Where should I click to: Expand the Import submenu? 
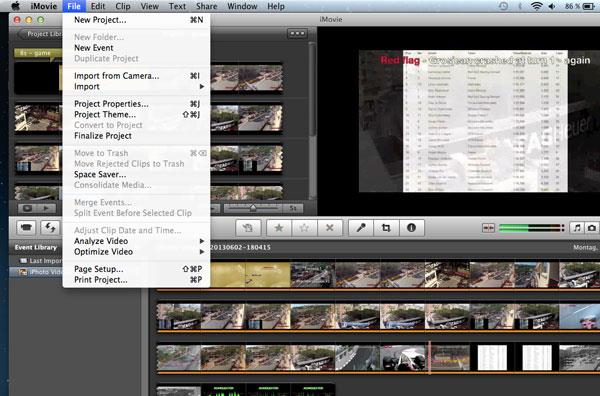pos(136,86)
